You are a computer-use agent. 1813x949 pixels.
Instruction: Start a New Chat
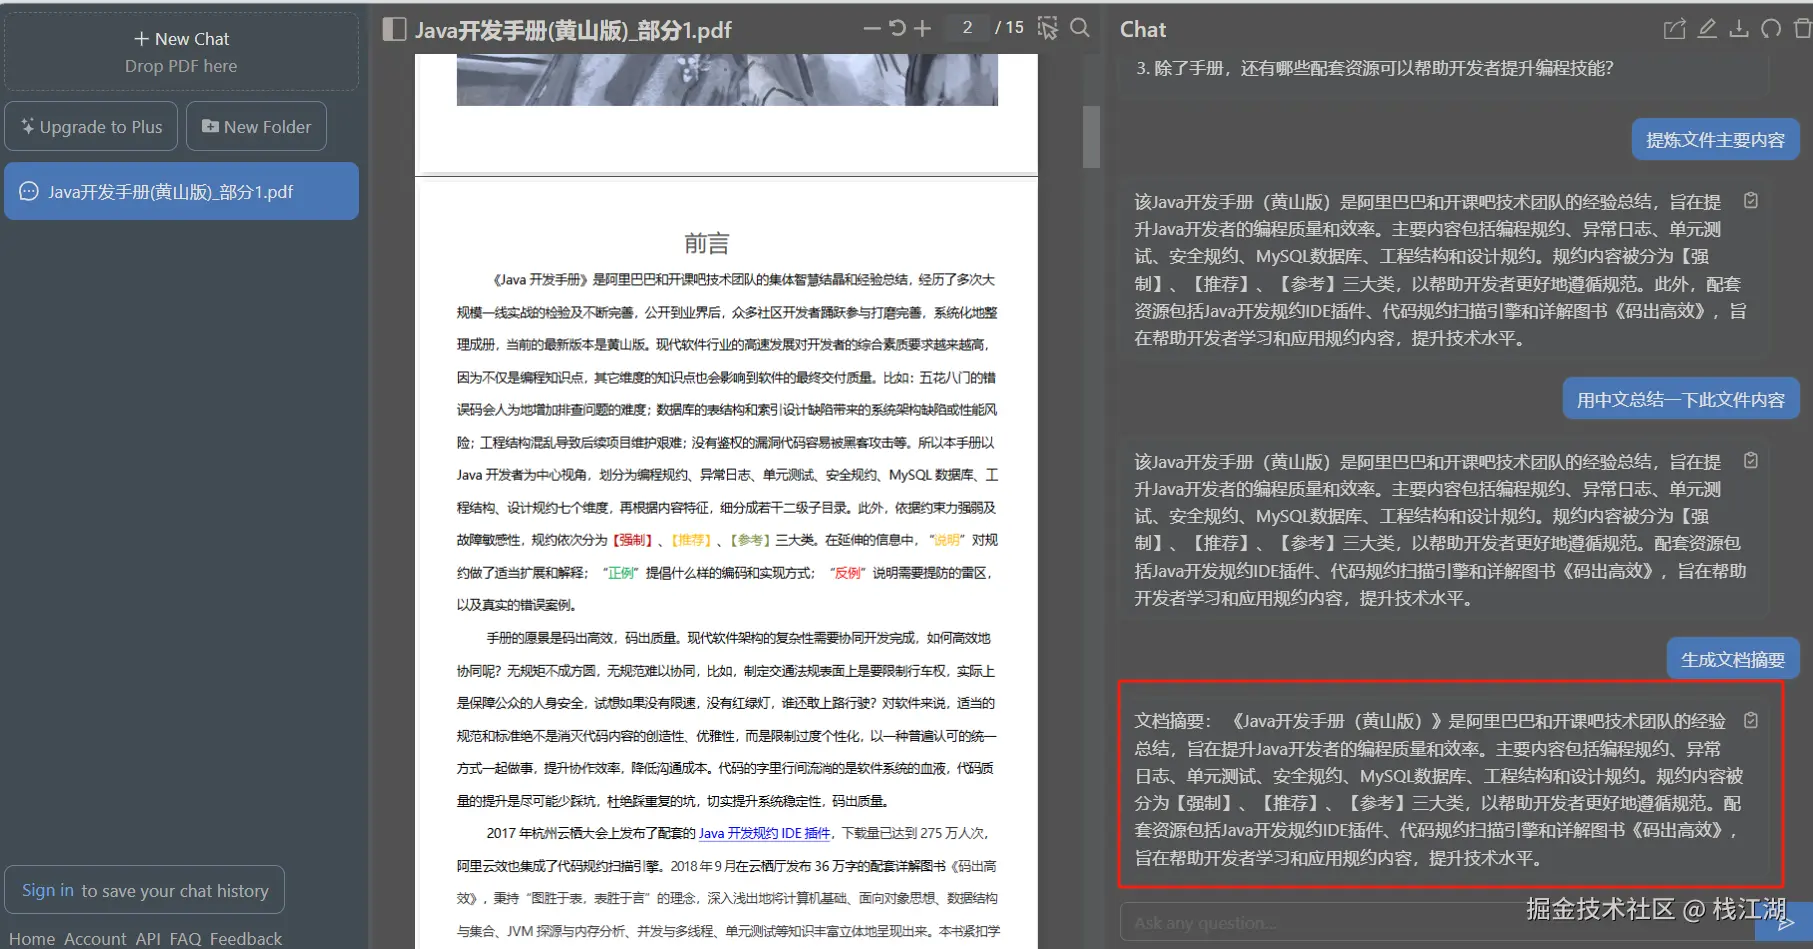click(x=182, y=39)
